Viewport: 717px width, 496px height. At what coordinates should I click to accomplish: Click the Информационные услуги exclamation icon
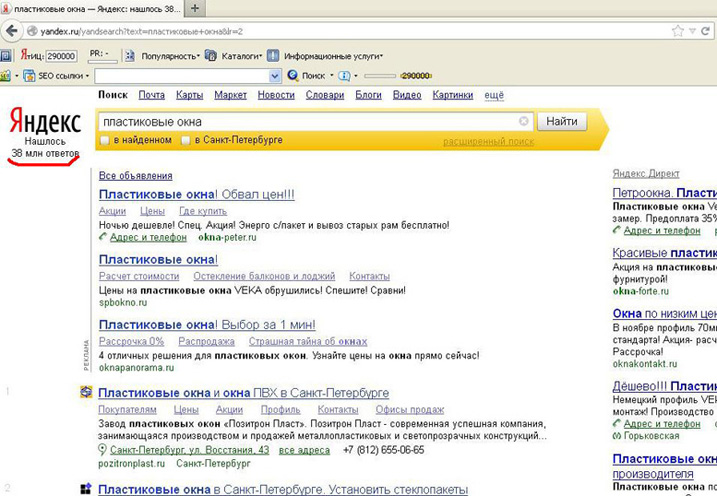[x=273, y=56]
